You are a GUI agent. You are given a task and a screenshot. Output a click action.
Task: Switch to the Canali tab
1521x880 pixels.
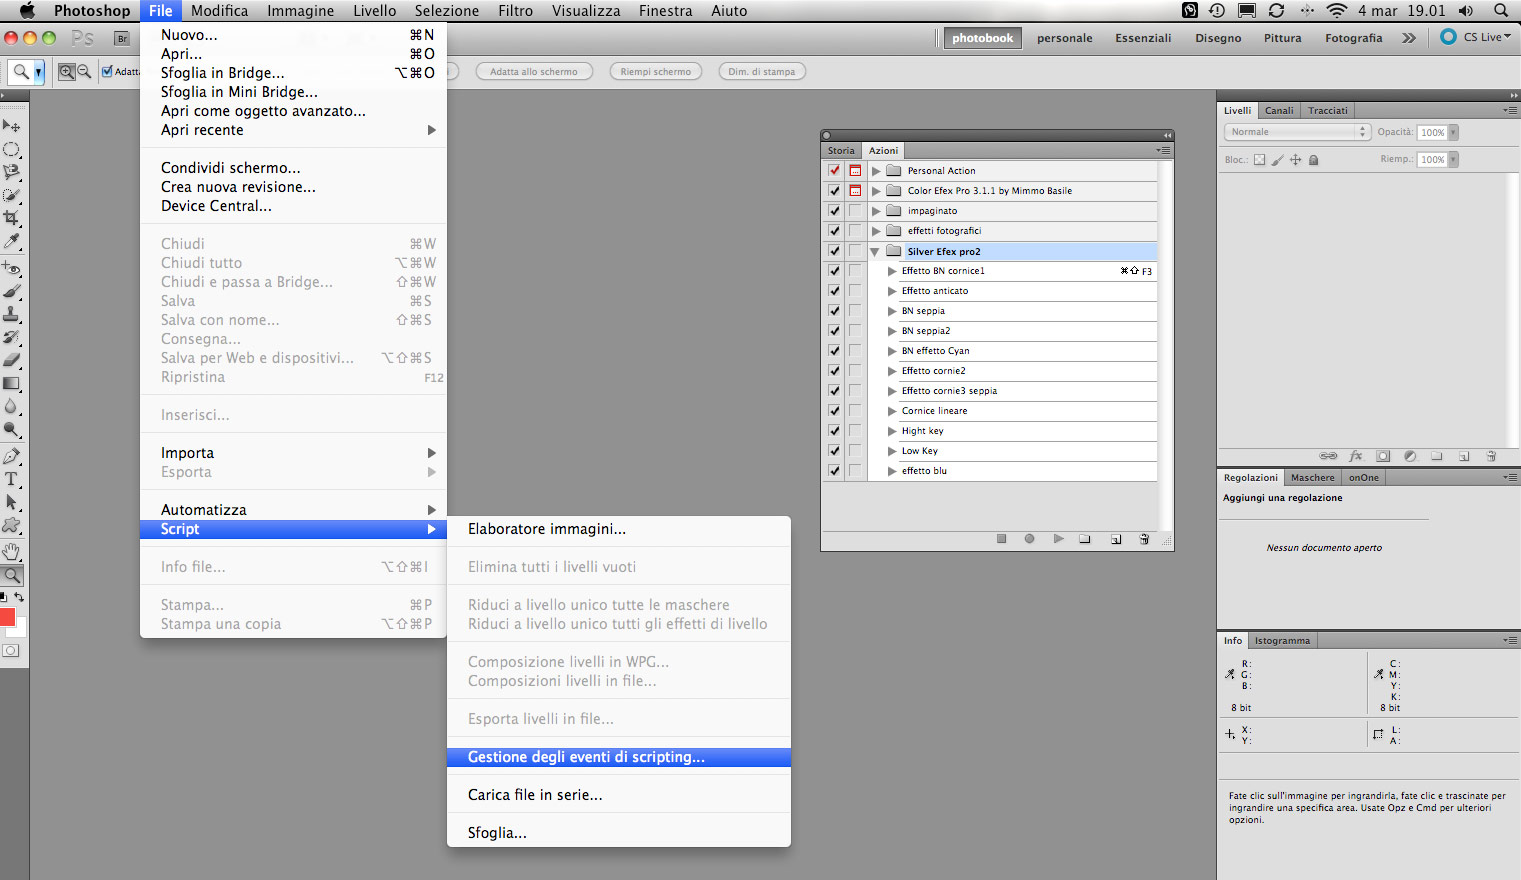(1279, 110)
